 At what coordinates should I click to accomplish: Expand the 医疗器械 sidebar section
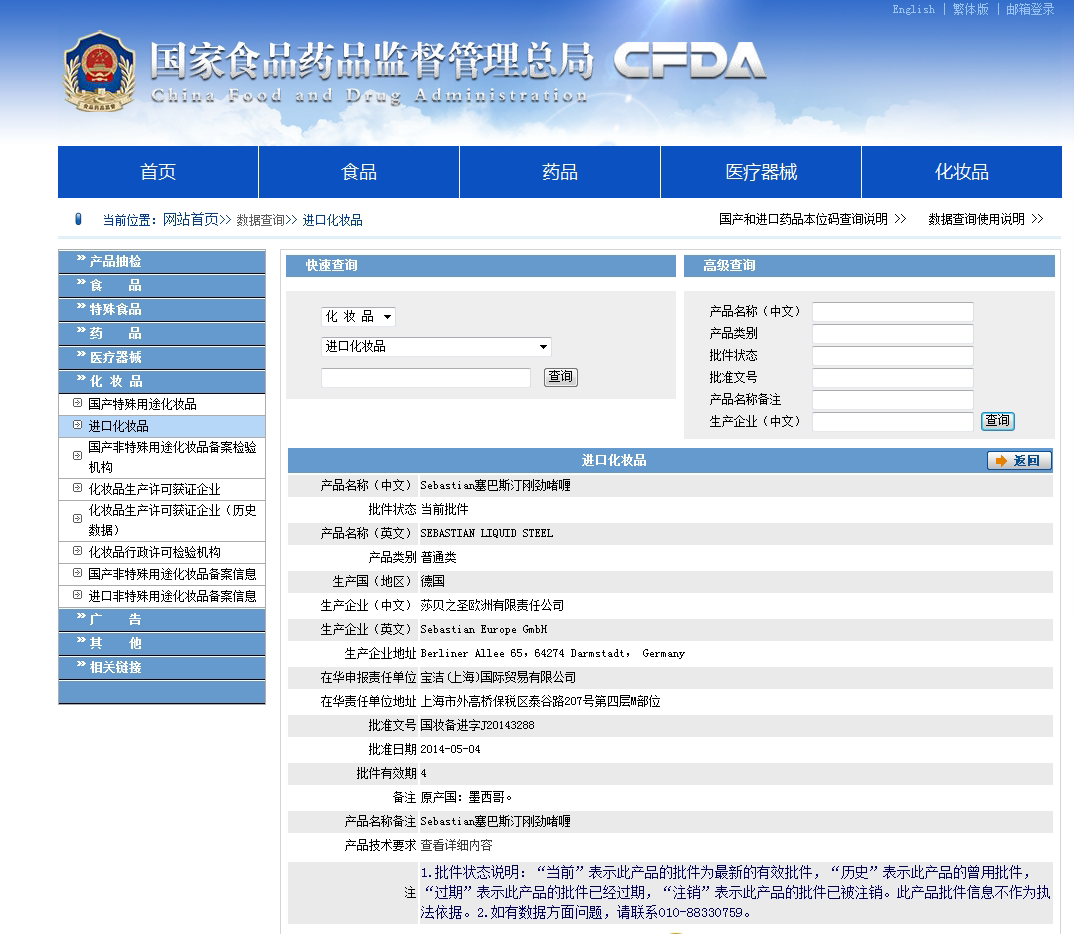(x=162, y=357)
